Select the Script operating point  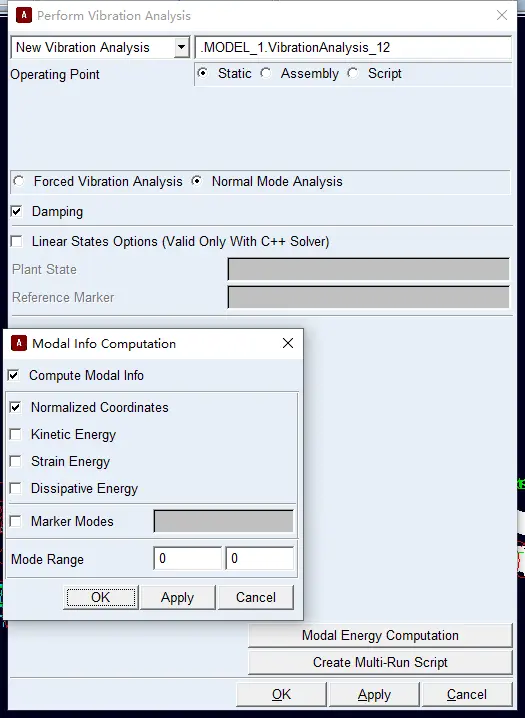tap(353, 73)
